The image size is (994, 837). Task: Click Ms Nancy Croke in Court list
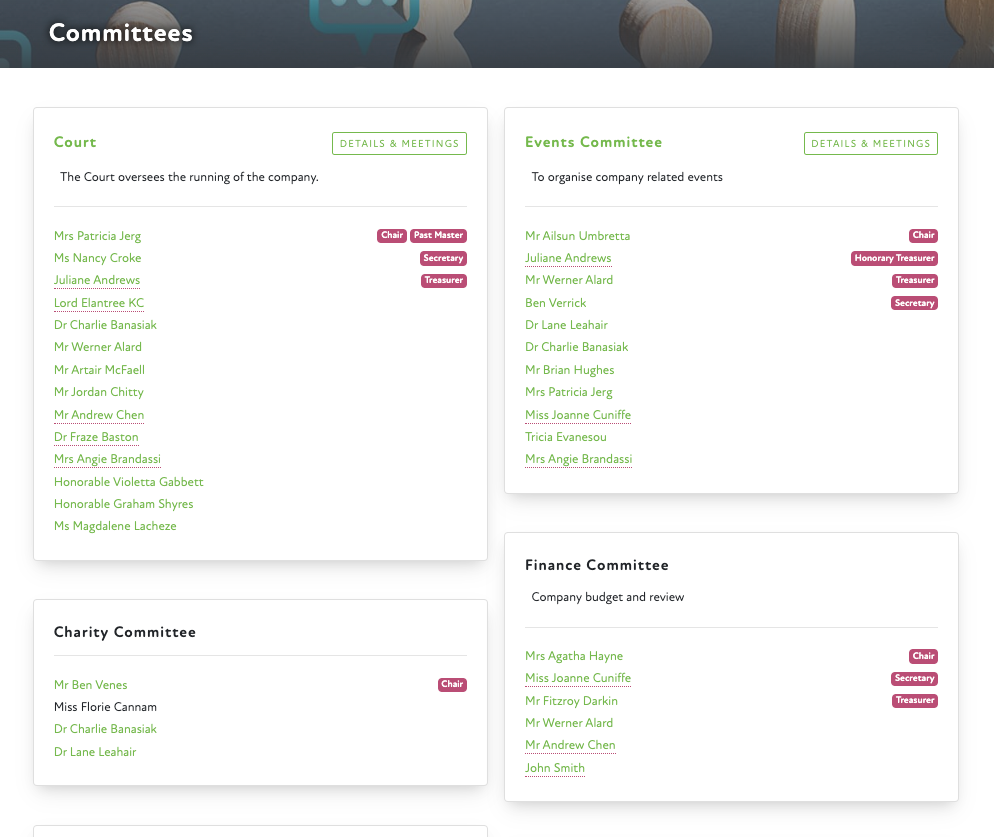pos(97,258)
